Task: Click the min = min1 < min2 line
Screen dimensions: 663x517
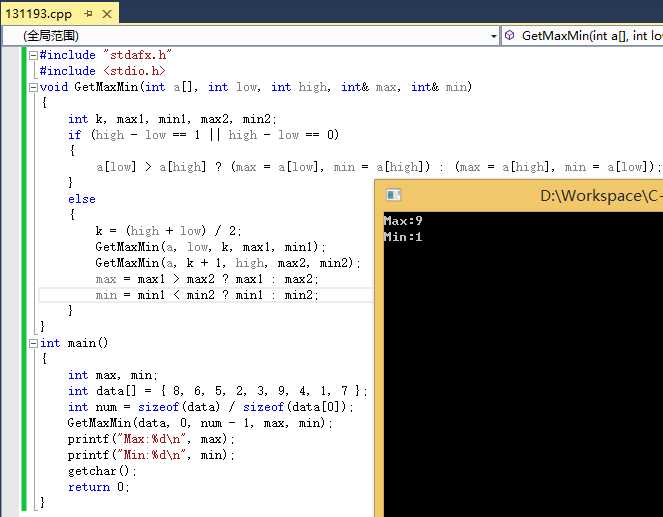Action: [207, 295]
